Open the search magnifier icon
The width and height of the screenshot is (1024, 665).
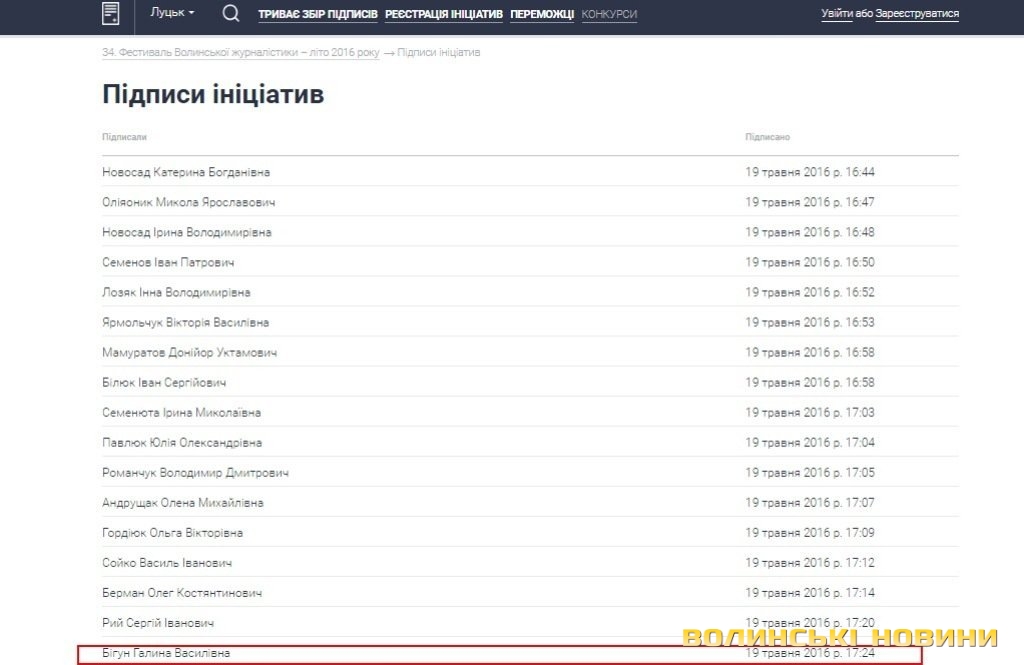coord(231,14)
